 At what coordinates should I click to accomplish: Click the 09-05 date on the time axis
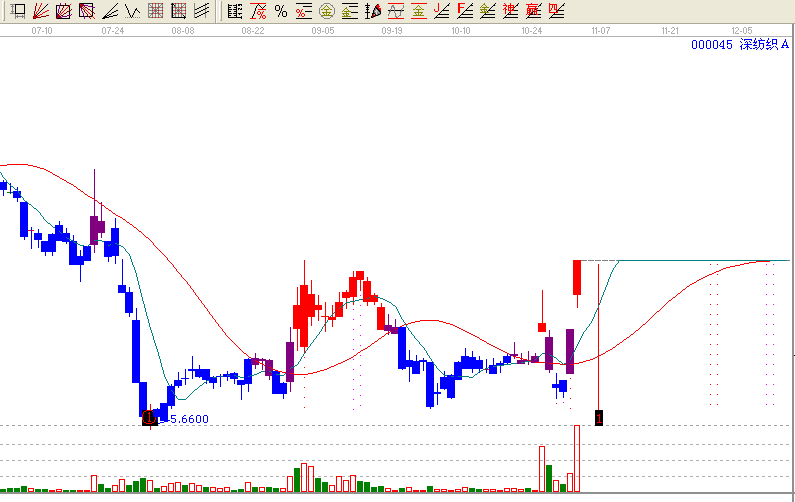322,31
